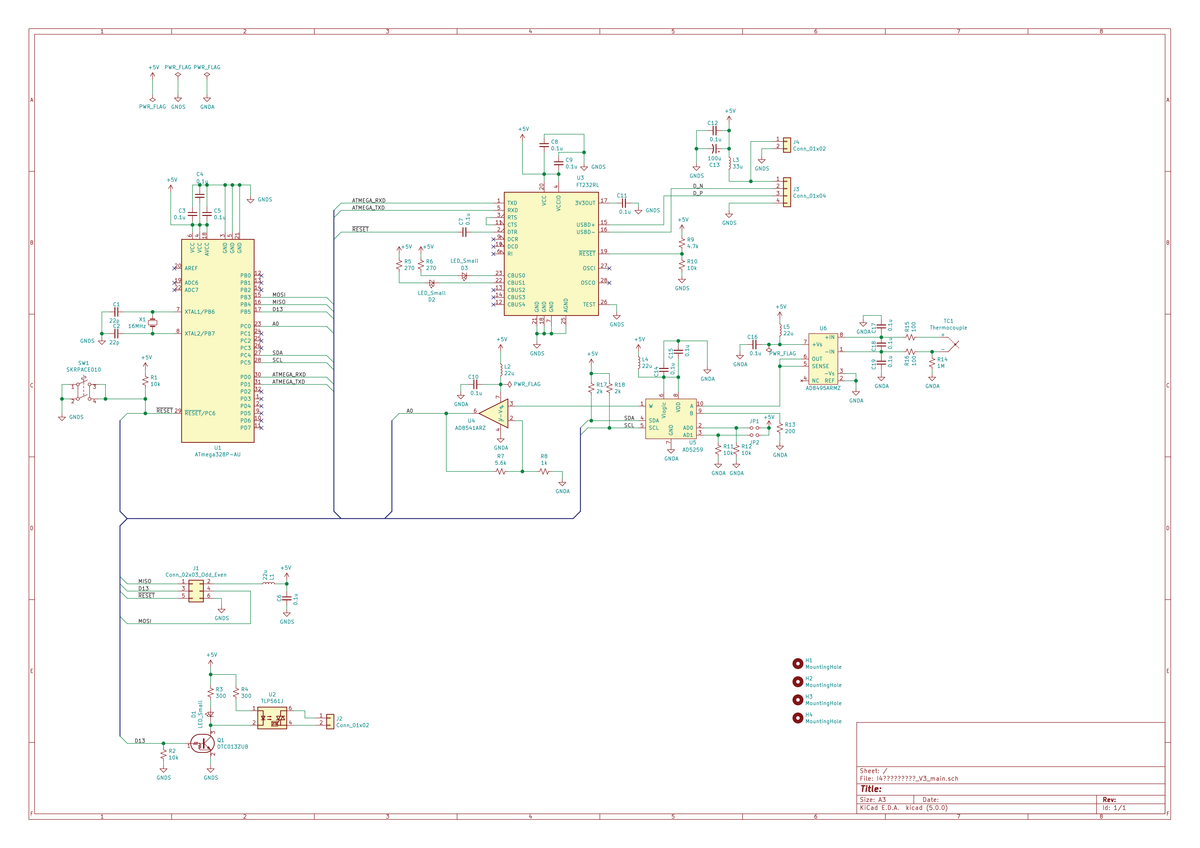The width and height of the screenshot is (1200, 848).
Task: Select the X1 16MHz crystal symbol
Action: click(153, 321)
